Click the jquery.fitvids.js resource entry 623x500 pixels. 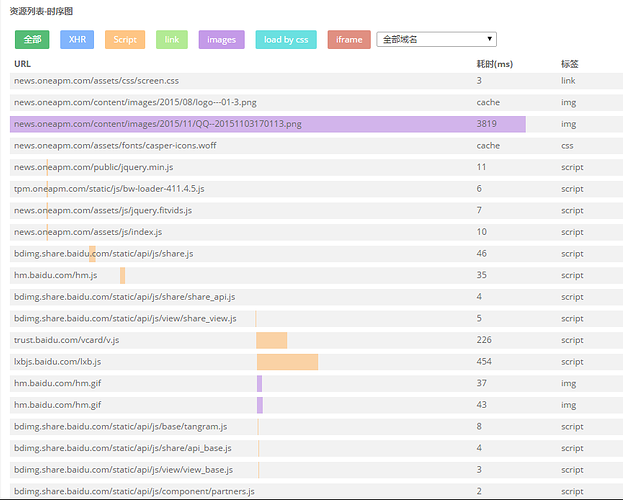pyautogui.click(x=103, y=210)
